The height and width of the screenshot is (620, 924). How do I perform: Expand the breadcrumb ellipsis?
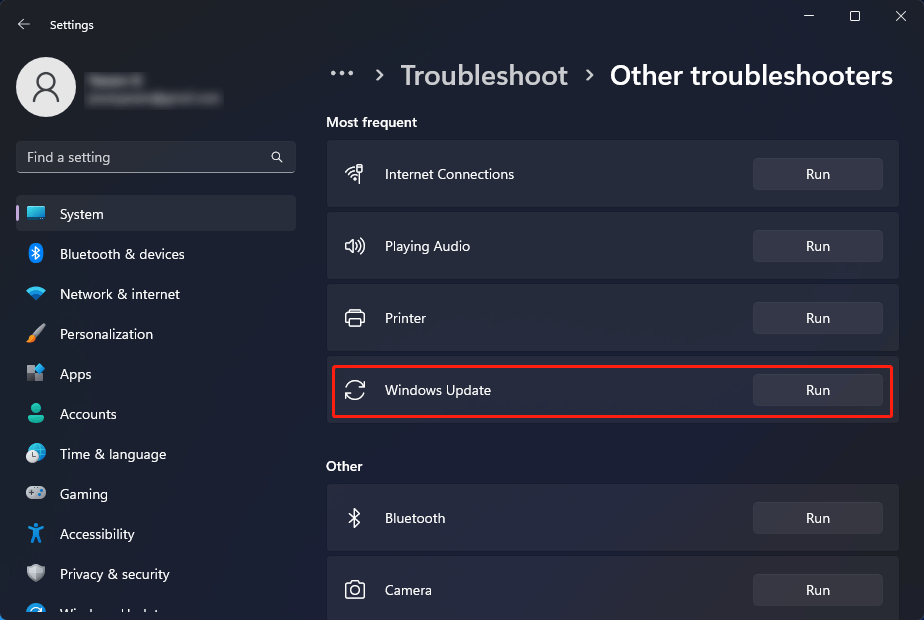pyautogui.click(x=342, y=74)
